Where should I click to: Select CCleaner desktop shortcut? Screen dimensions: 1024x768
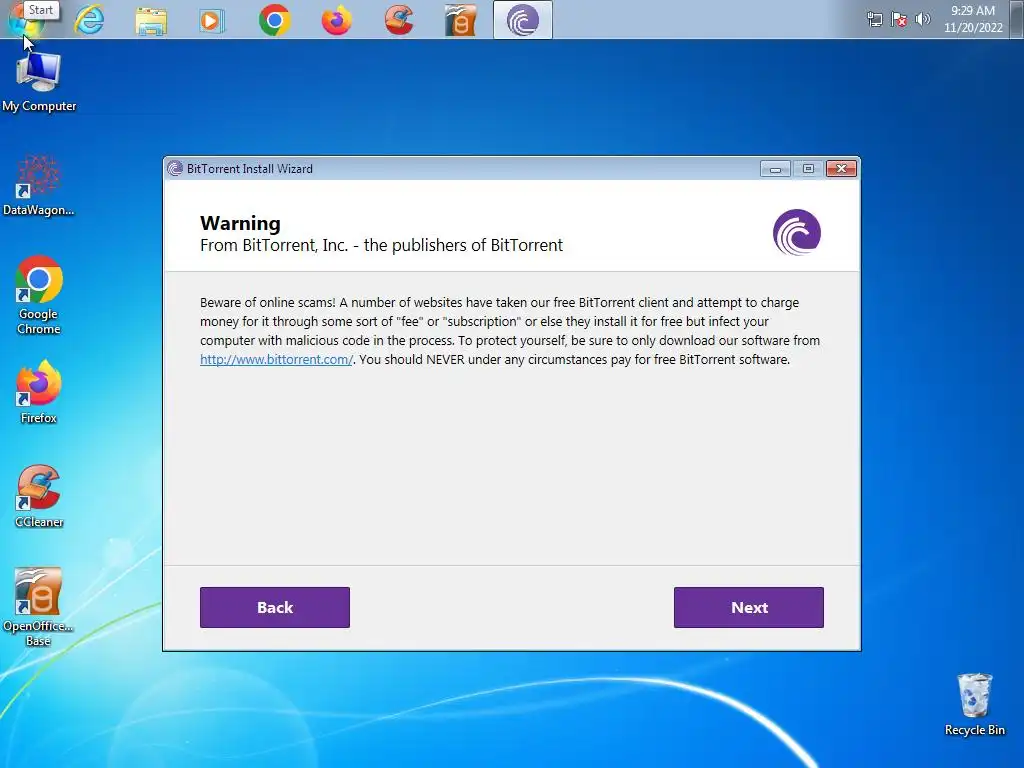click(x=39, y=496)
